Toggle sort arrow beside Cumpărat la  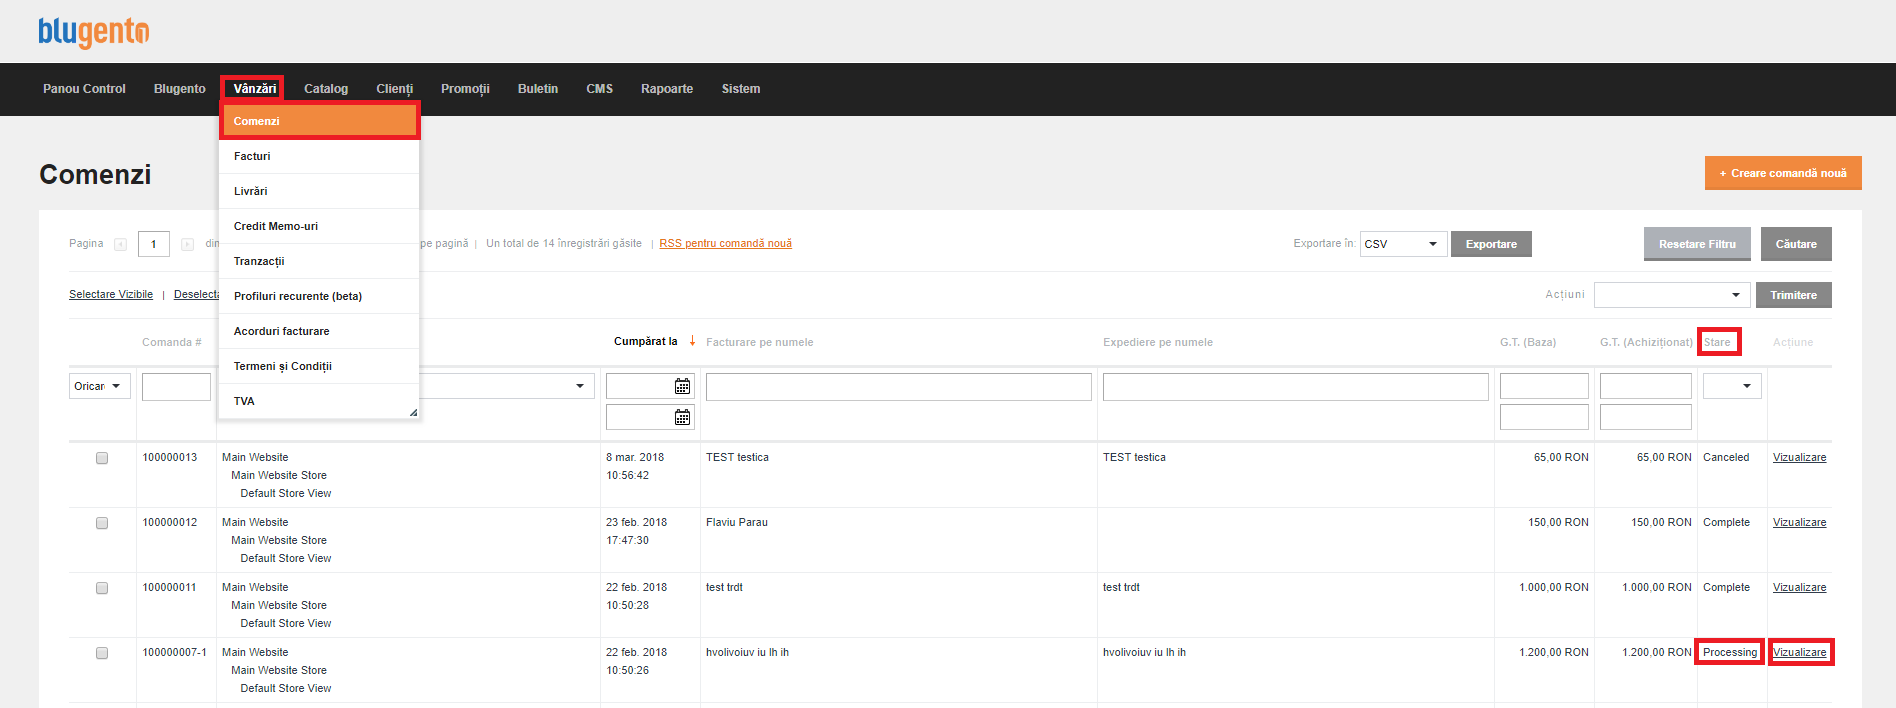(x=692, y=341)
